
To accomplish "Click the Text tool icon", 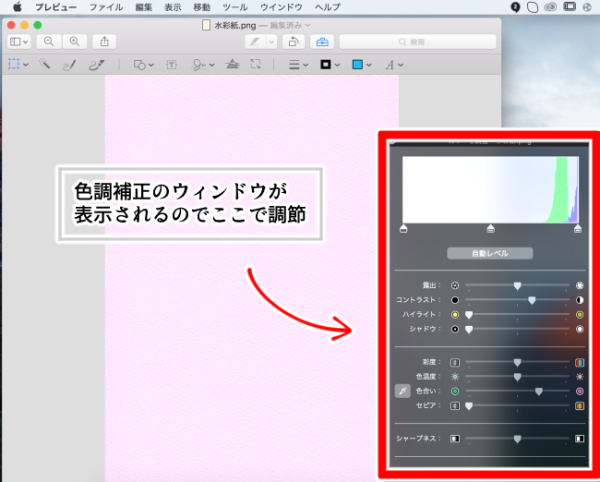I will click(171, 64).
